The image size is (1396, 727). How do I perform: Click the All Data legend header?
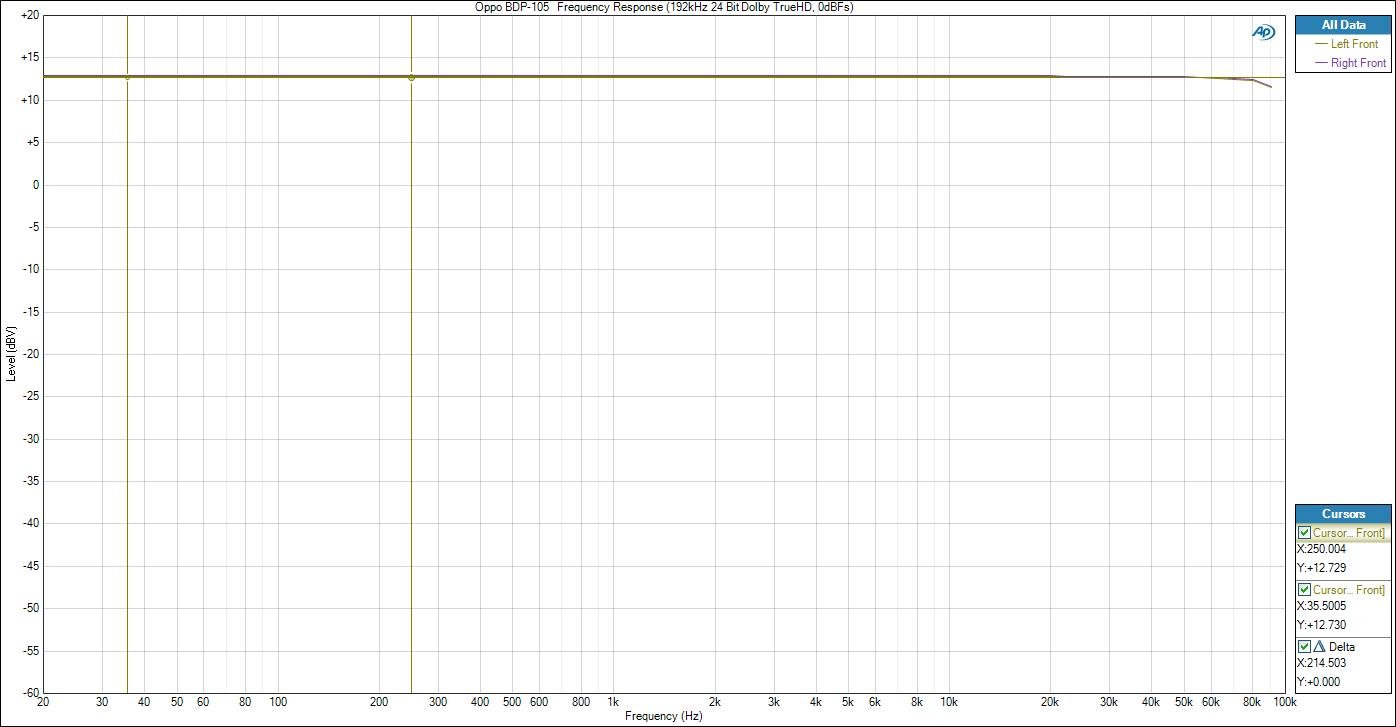tap(1342, 25)
